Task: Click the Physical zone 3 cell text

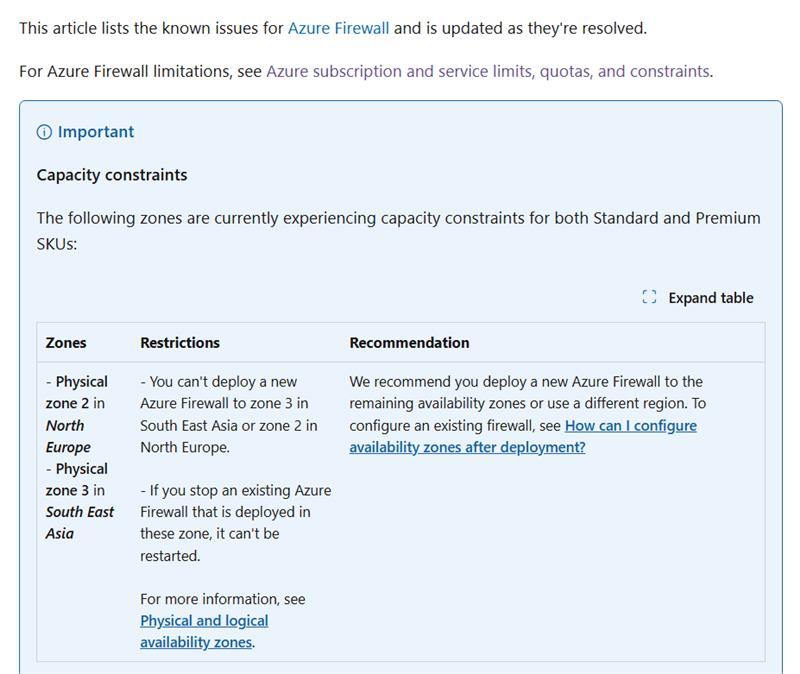Action: 77,480
